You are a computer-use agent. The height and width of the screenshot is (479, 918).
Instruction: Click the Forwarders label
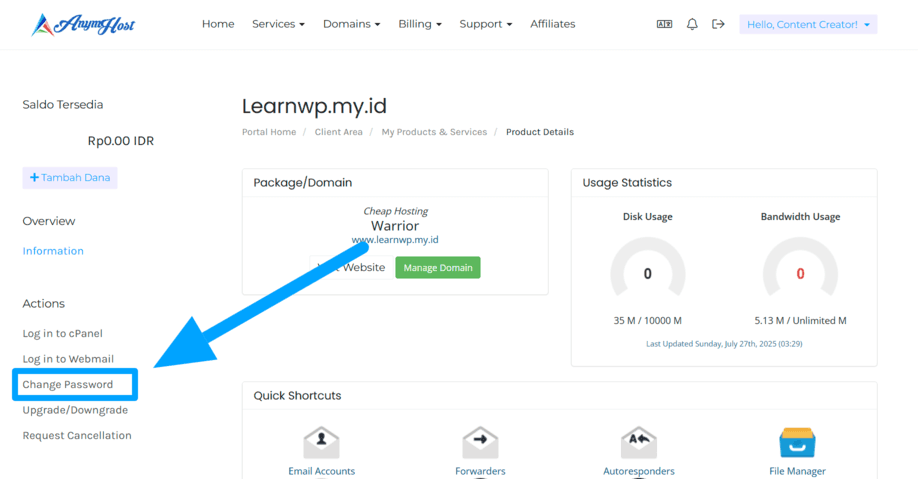480,471
